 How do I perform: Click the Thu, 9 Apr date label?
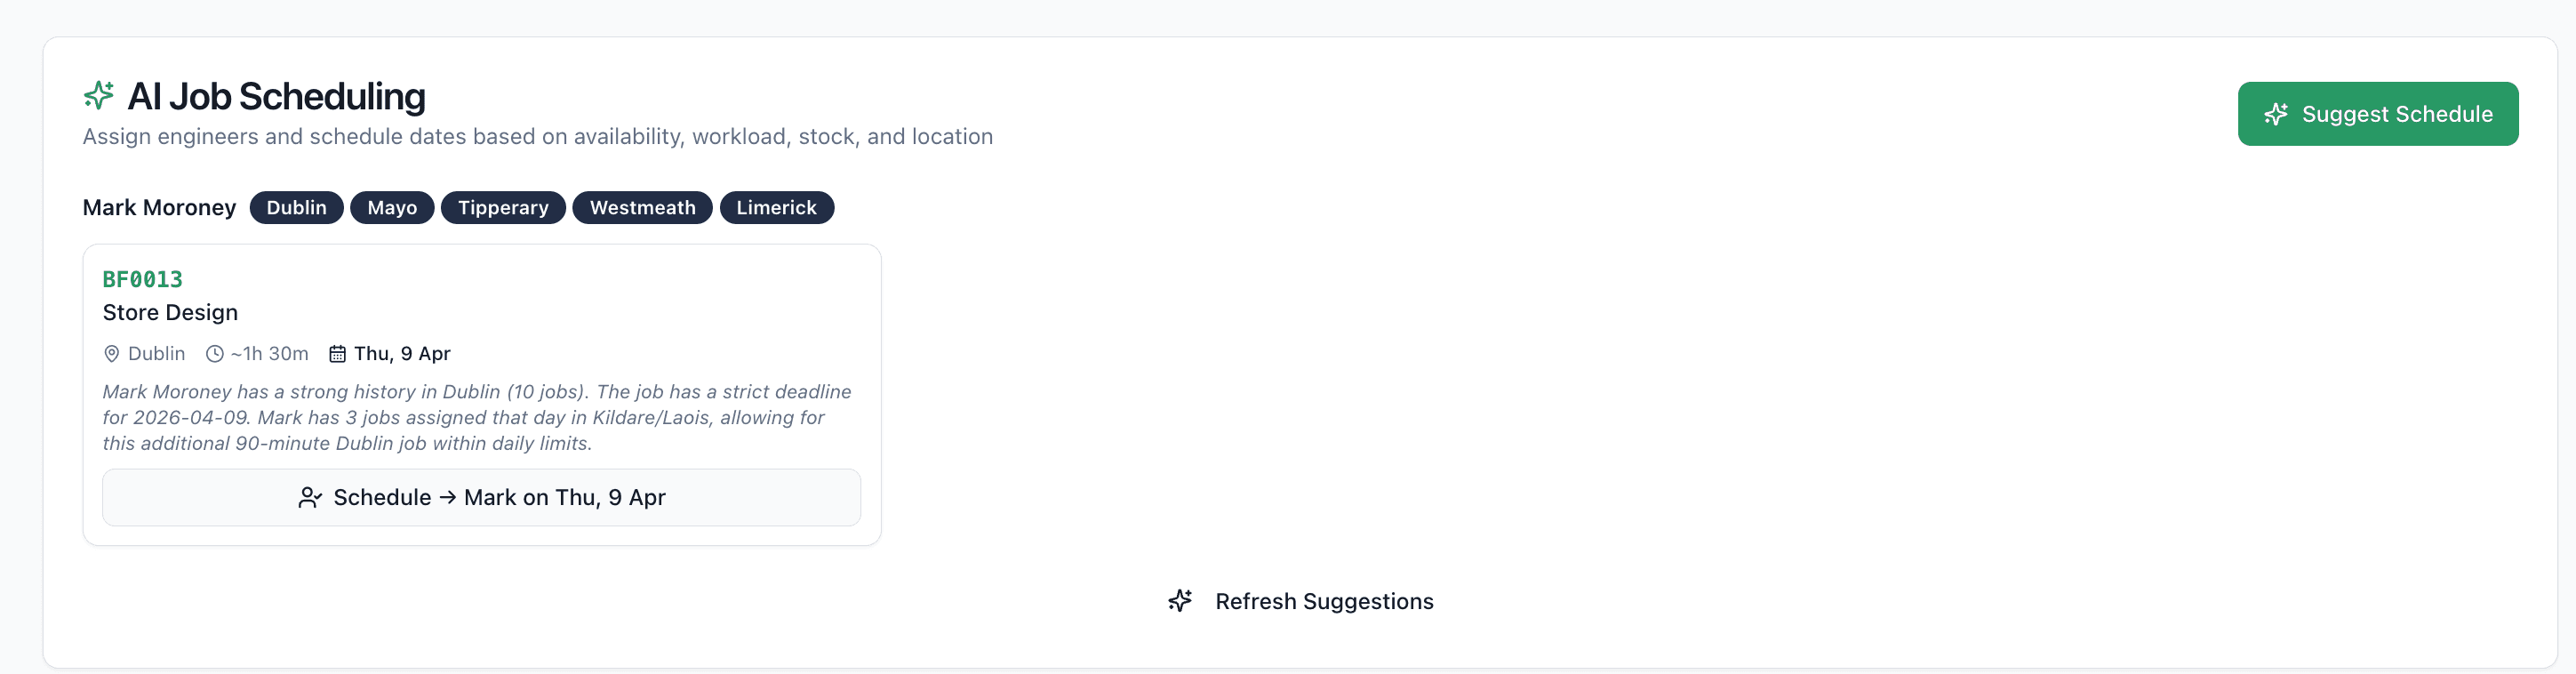[x=401, y=353]
